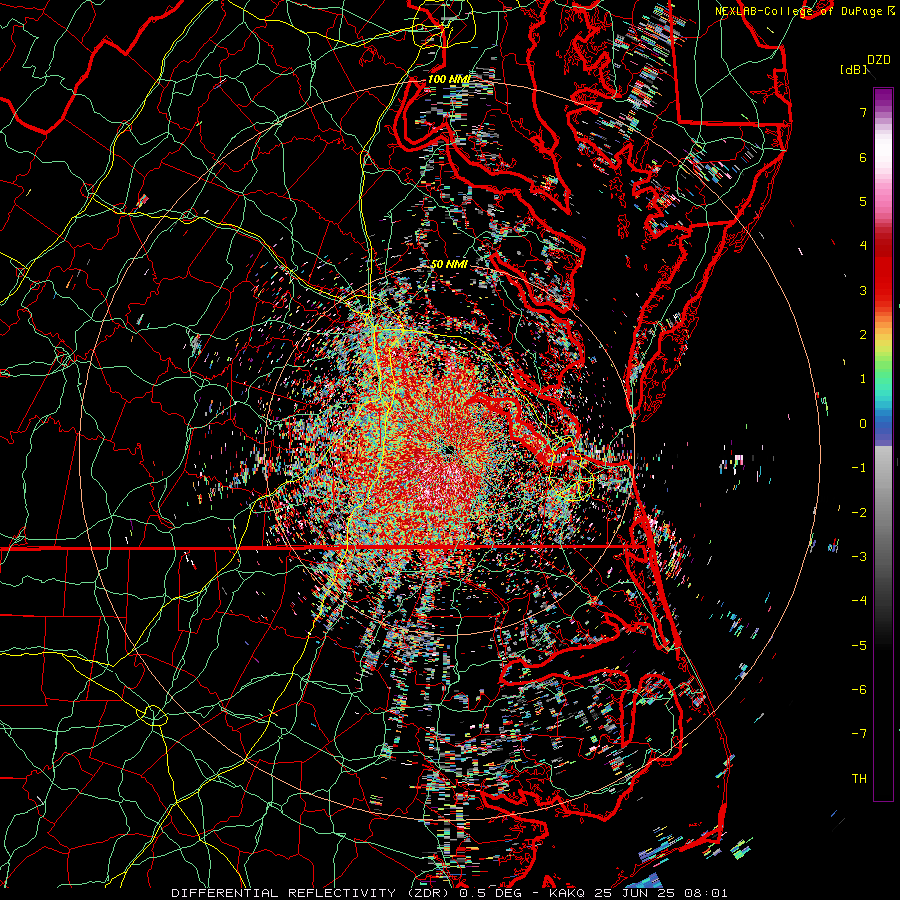This screenshot has height=900, width=900.
Task: Click the "3" value on the dB scale
Action: tap(863, 290)
